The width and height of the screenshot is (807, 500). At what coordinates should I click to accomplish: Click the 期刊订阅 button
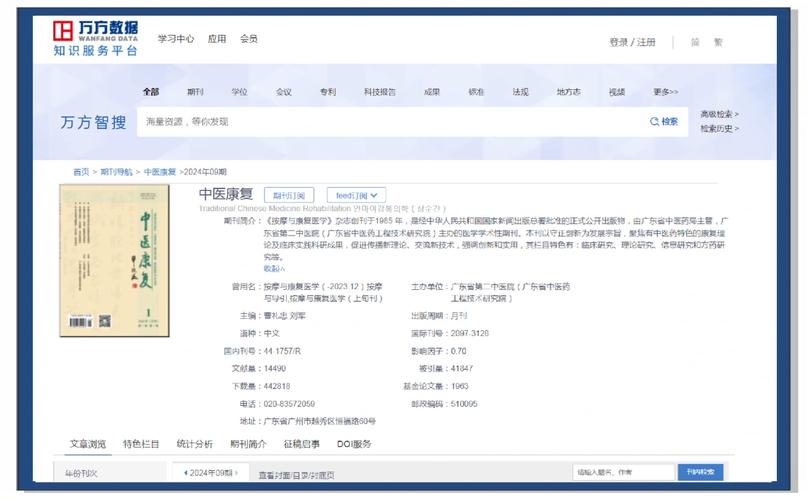point(289,196)
